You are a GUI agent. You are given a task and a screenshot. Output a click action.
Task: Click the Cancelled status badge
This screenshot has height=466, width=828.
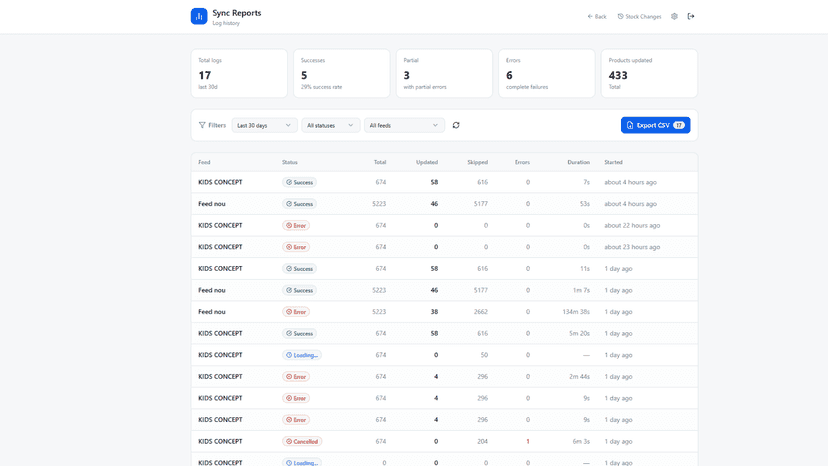coord(302,441)
